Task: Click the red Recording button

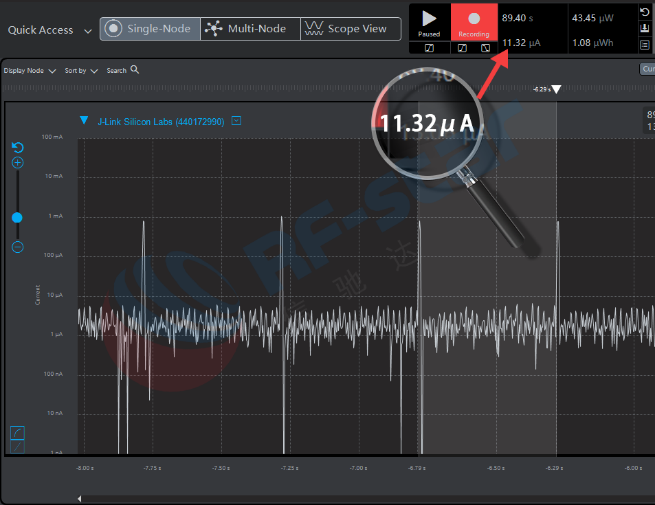Action: [x=473, y=20]
